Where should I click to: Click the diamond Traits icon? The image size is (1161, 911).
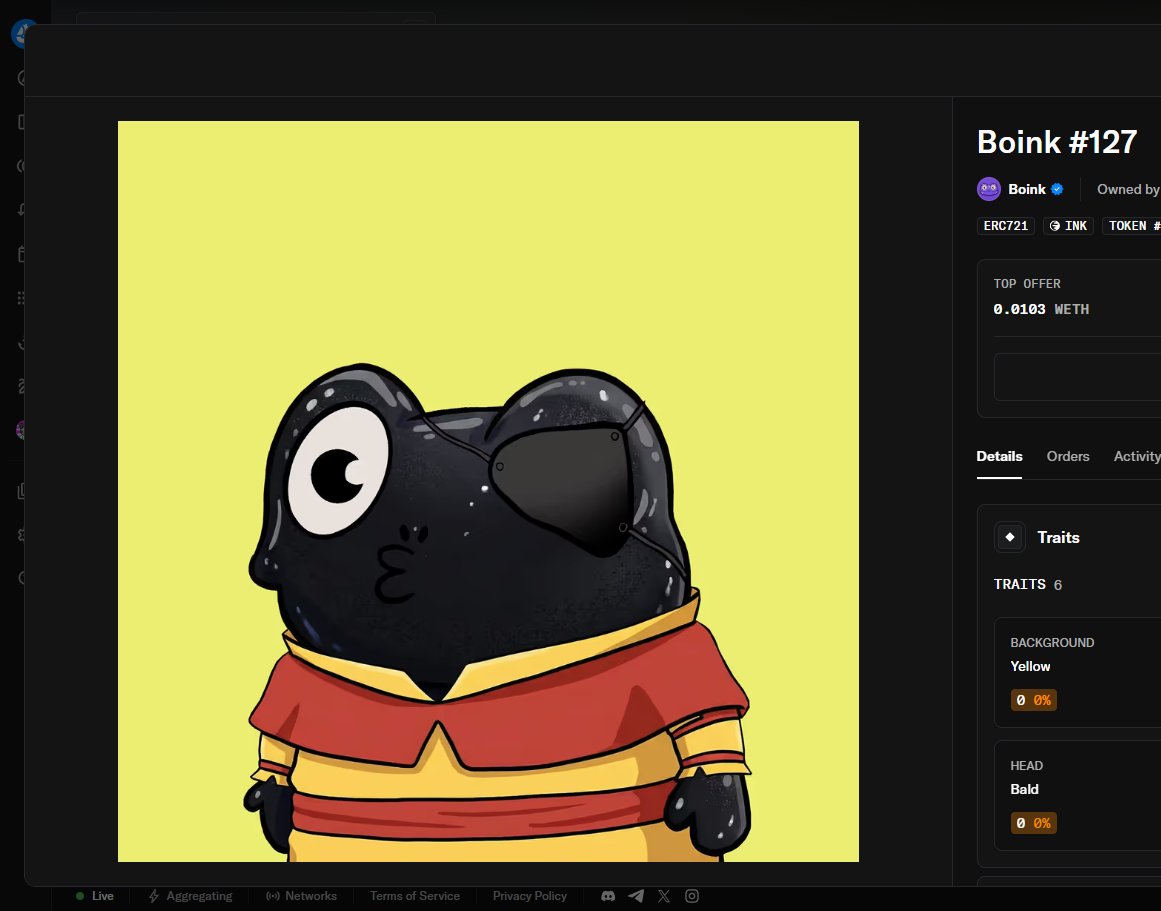click(x=1010, y=537)
